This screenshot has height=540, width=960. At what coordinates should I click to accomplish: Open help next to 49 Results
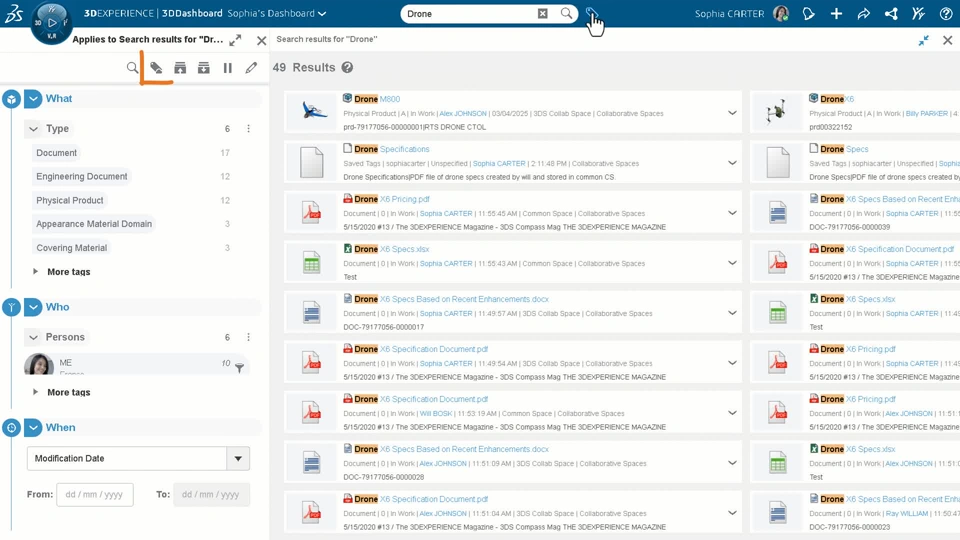pyautogui.click(x=347, y=67)
